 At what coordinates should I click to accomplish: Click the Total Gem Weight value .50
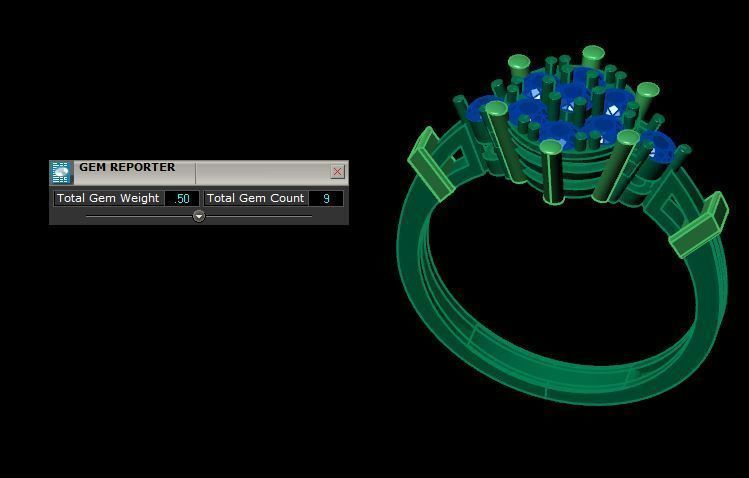pyautogui.click(x=182, y=198)
